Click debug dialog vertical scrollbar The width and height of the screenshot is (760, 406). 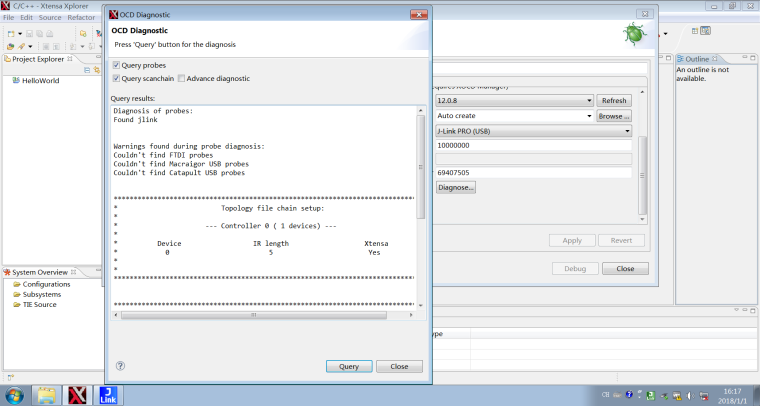click(x=643, y=175)
